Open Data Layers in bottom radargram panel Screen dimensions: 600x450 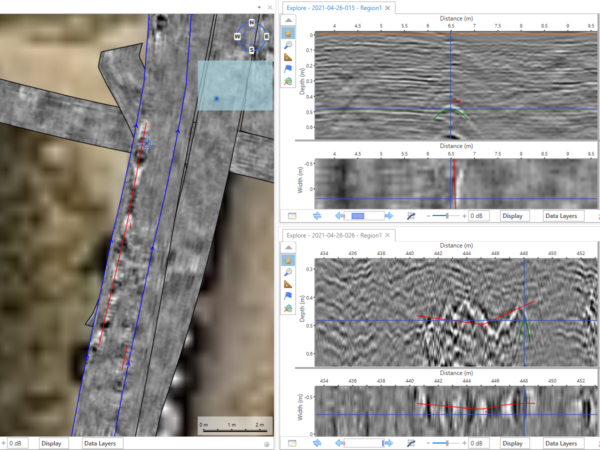[x=561, y=443]
